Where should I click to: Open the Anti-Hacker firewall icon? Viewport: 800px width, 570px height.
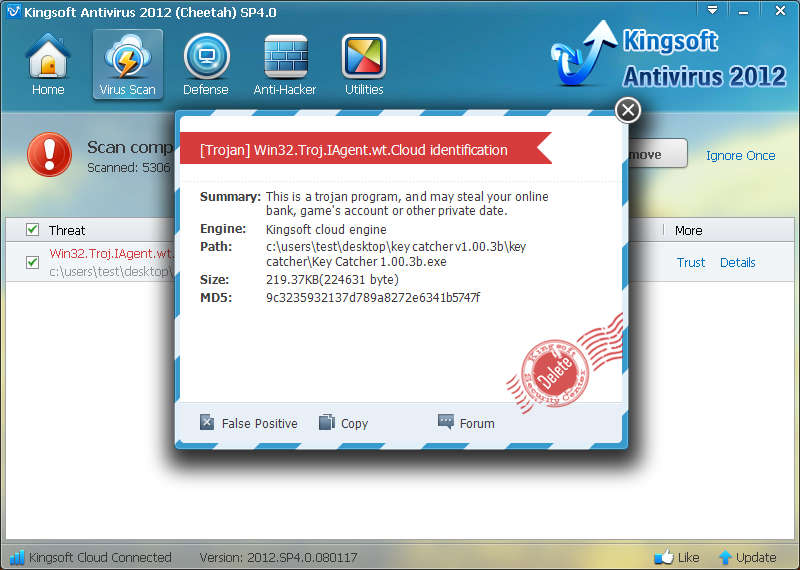(x=286, y=56)
